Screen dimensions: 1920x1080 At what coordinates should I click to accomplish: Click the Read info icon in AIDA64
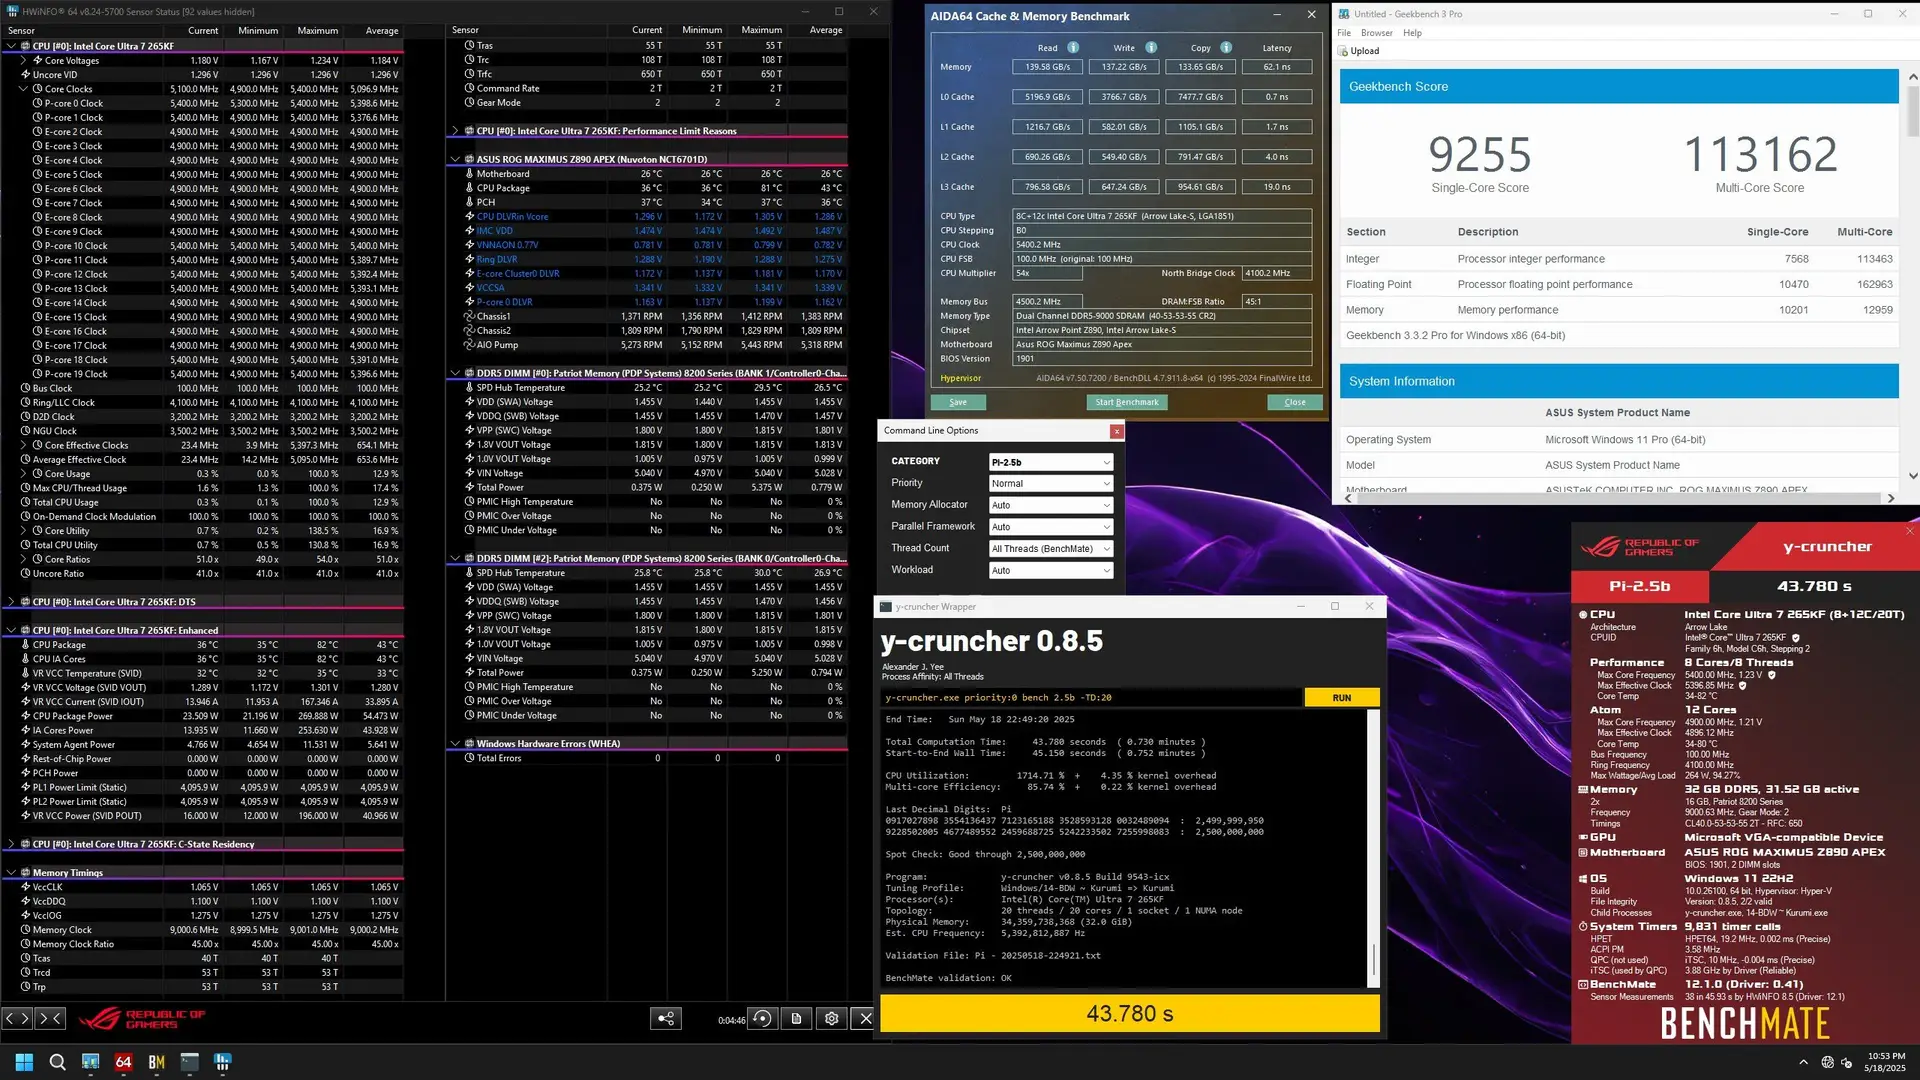1073,47
